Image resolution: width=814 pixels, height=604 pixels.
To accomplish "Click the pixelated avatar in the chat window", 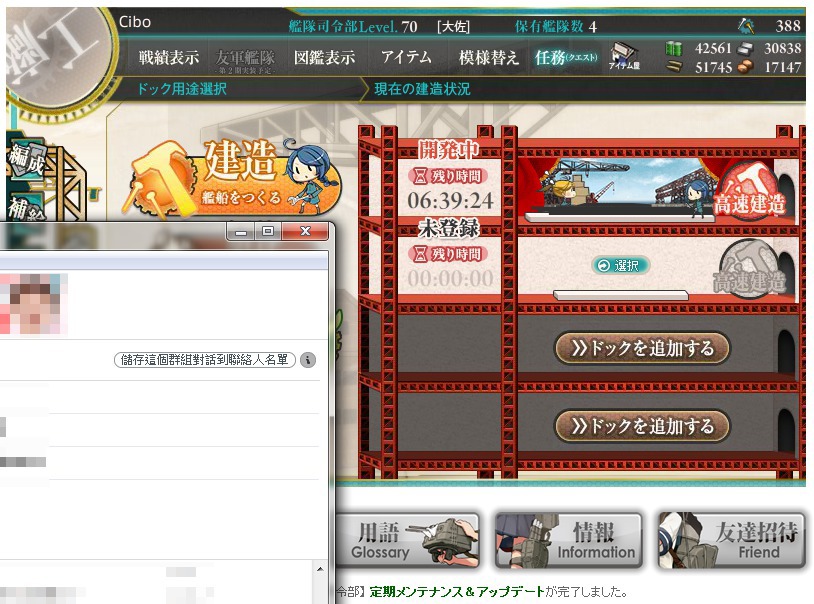I will pos(34,304).
